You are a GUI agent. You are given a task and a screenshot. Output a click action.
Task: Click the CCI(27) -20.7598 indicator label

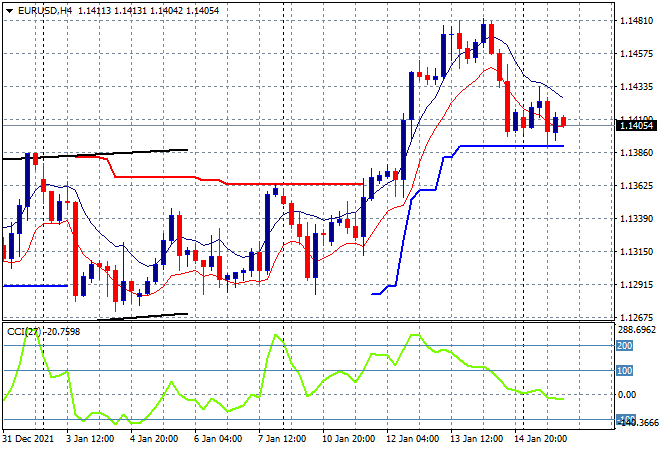(43, 332)
